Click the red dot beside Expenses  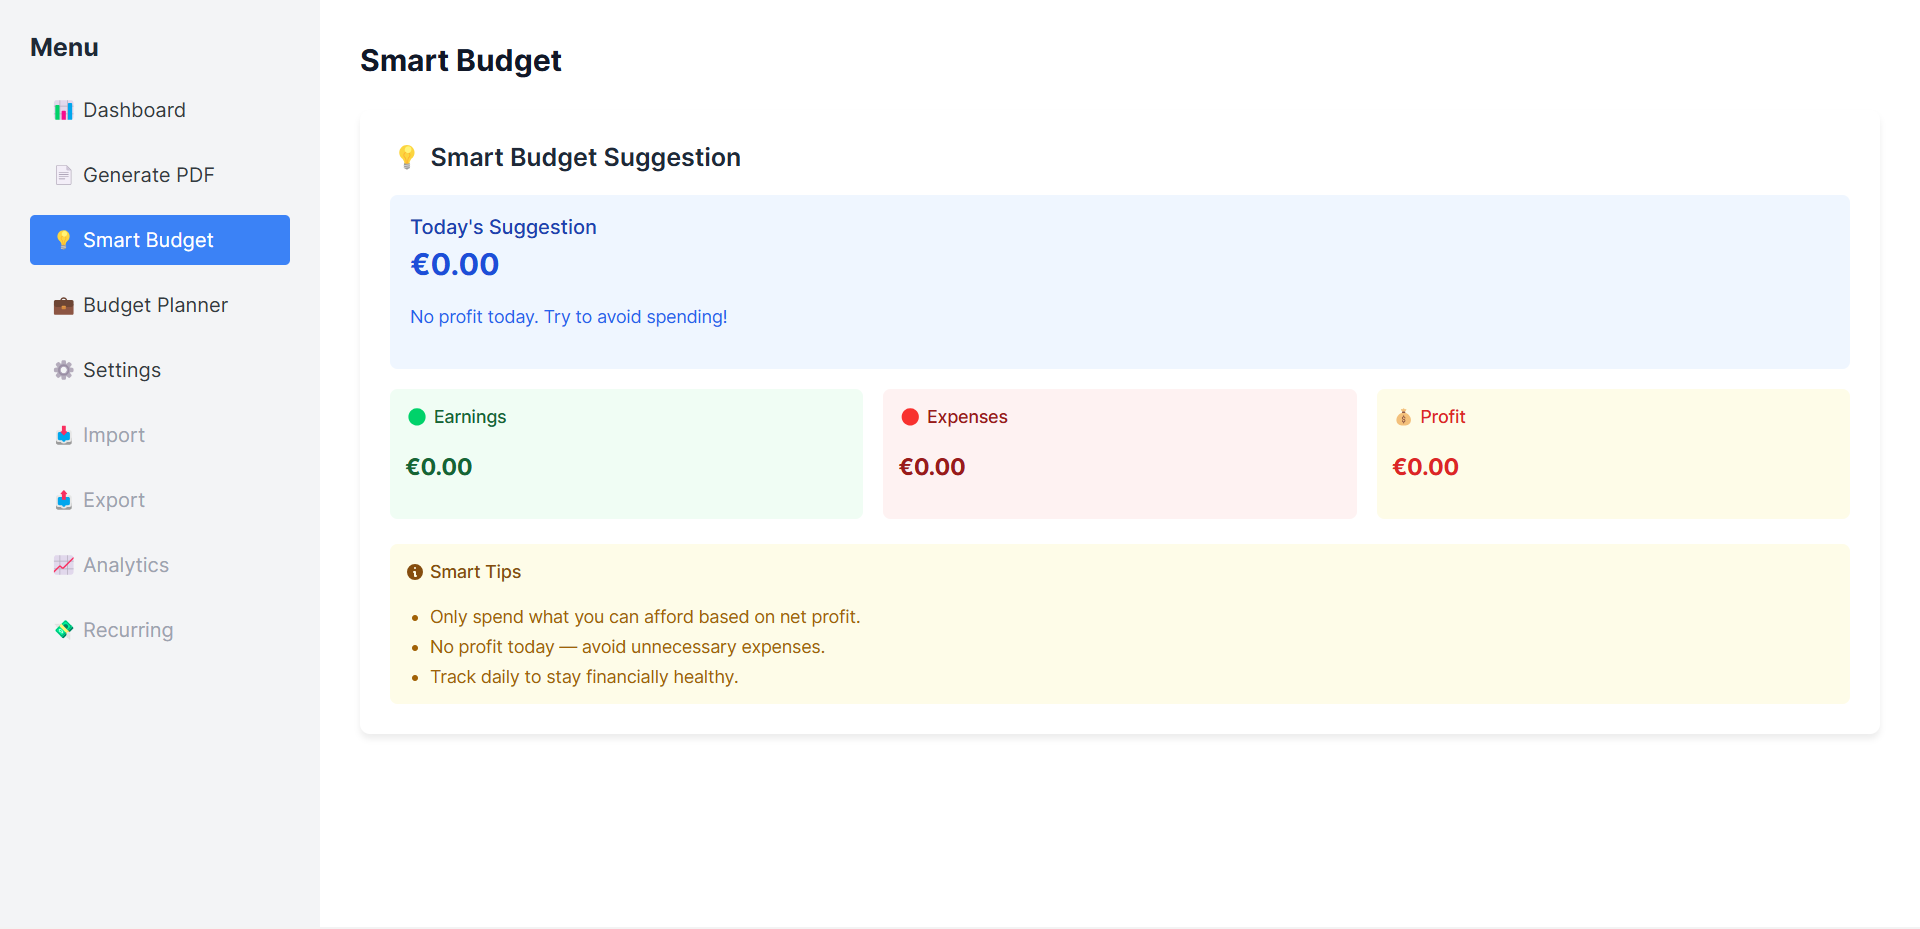[909, 417]
